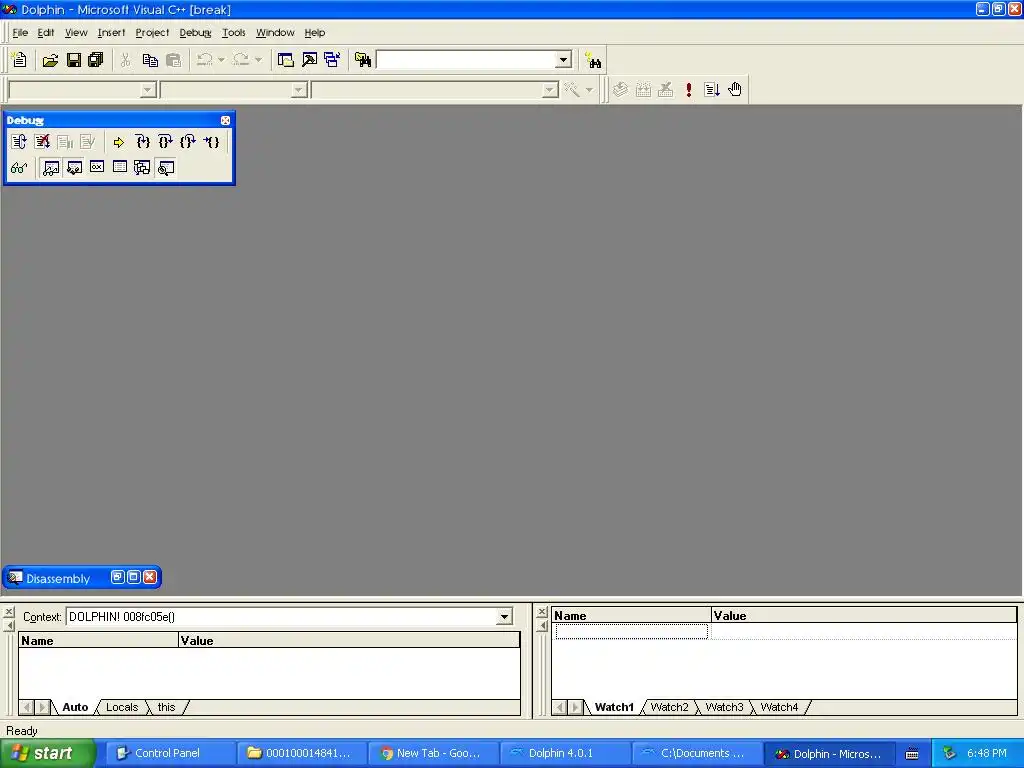
Task: Open the Window List icon
Action: [332, 60]
